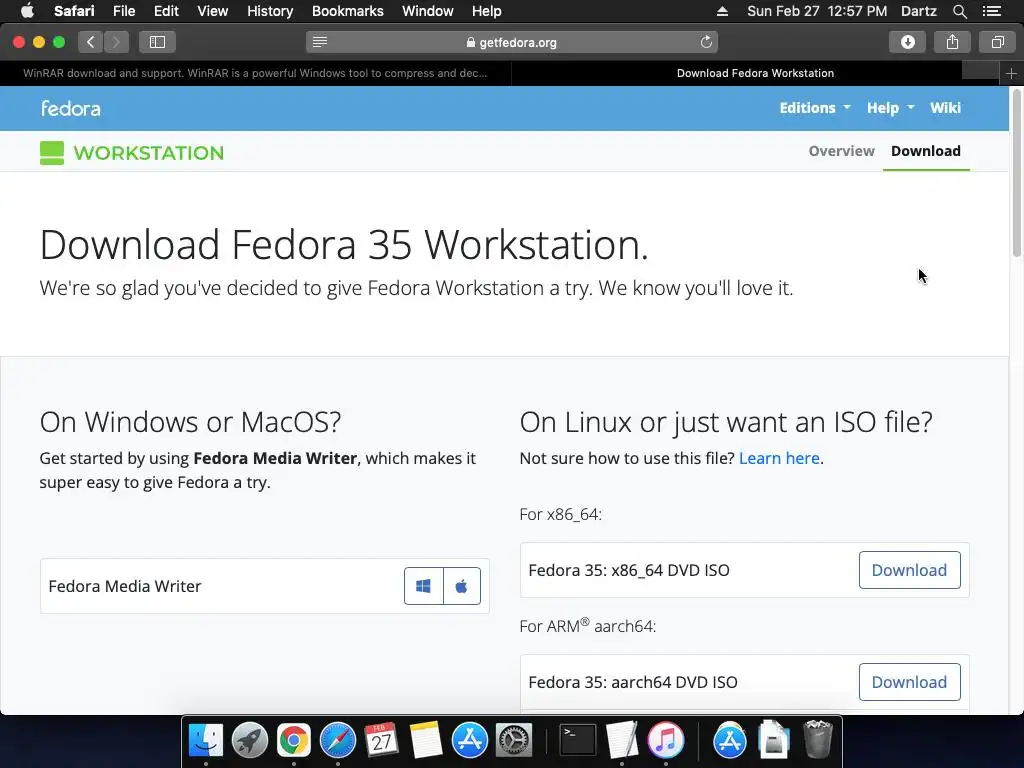Screen dimensions: 1024x768
Task: Open Calendar from the Dock
Action: [x=381, y=741]
